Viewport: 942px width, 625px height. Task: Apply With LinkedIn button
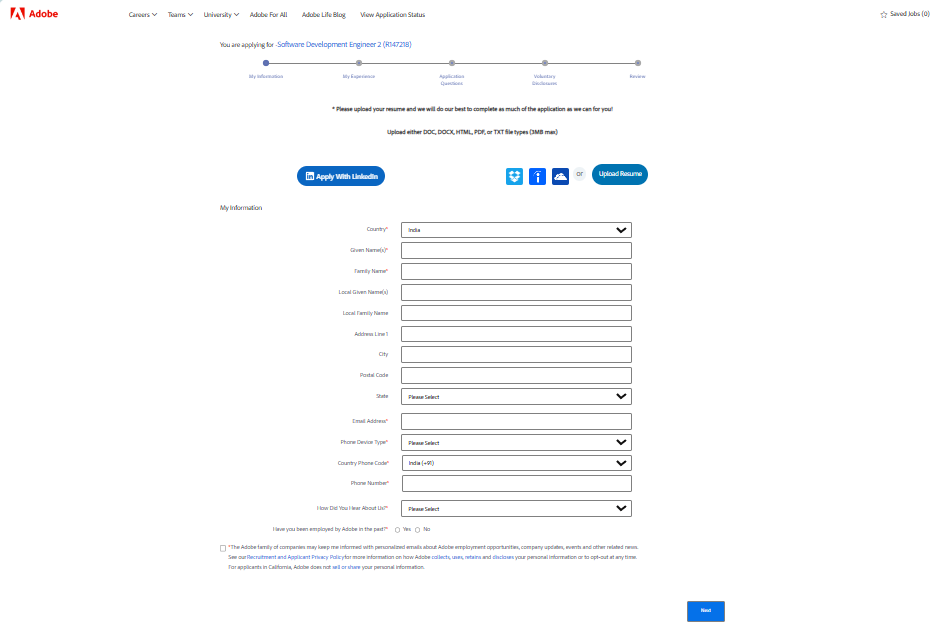tap(341, 176)
